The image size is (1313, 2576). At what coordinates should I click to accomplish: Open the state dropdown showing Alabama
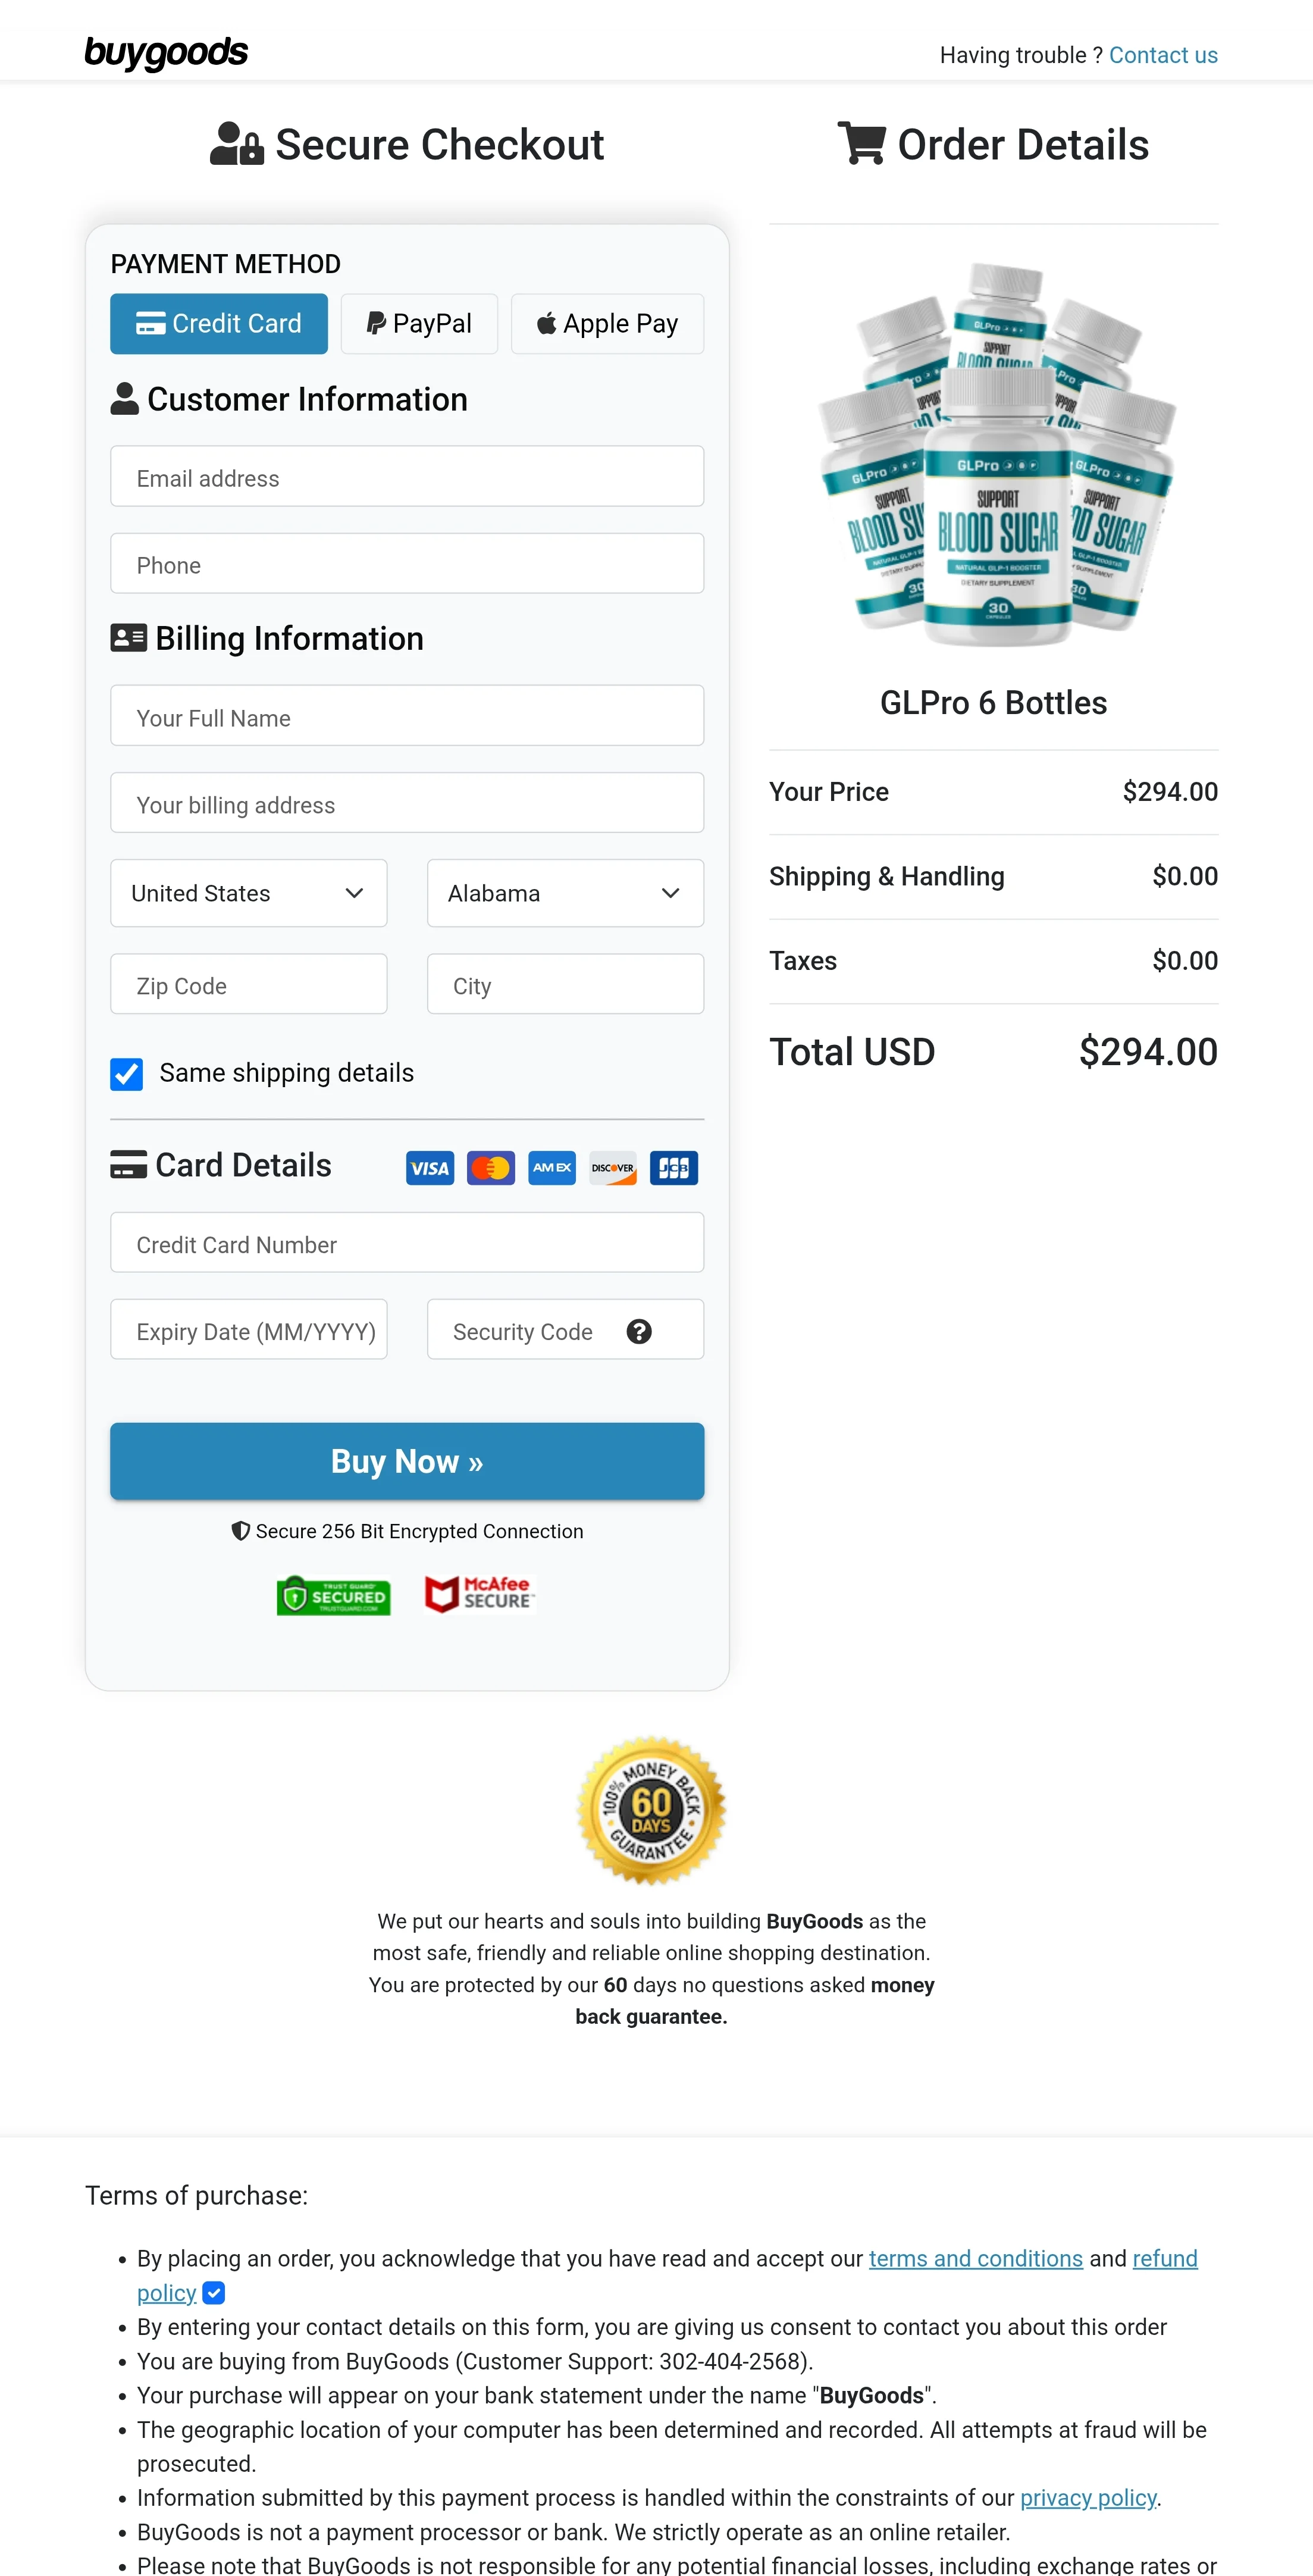pyautogui.click(x=565, y=893)
